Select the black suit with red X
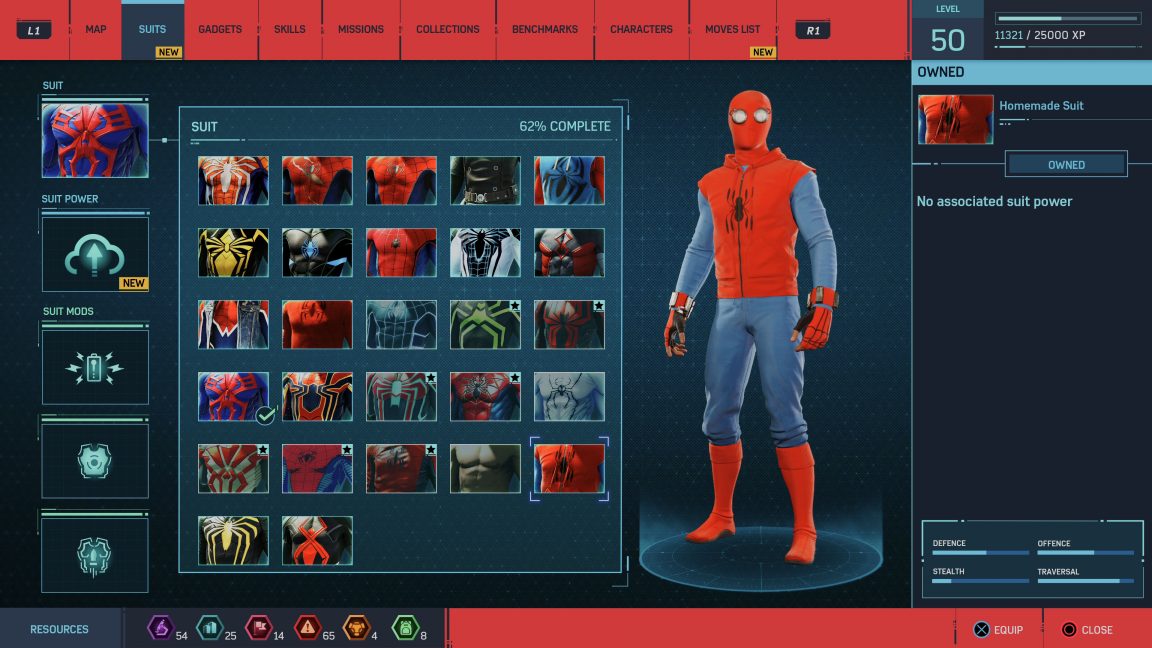Image resolution: width=1152 pixels, height=648 pixels. pyautogui.click(x=317, y=540)
